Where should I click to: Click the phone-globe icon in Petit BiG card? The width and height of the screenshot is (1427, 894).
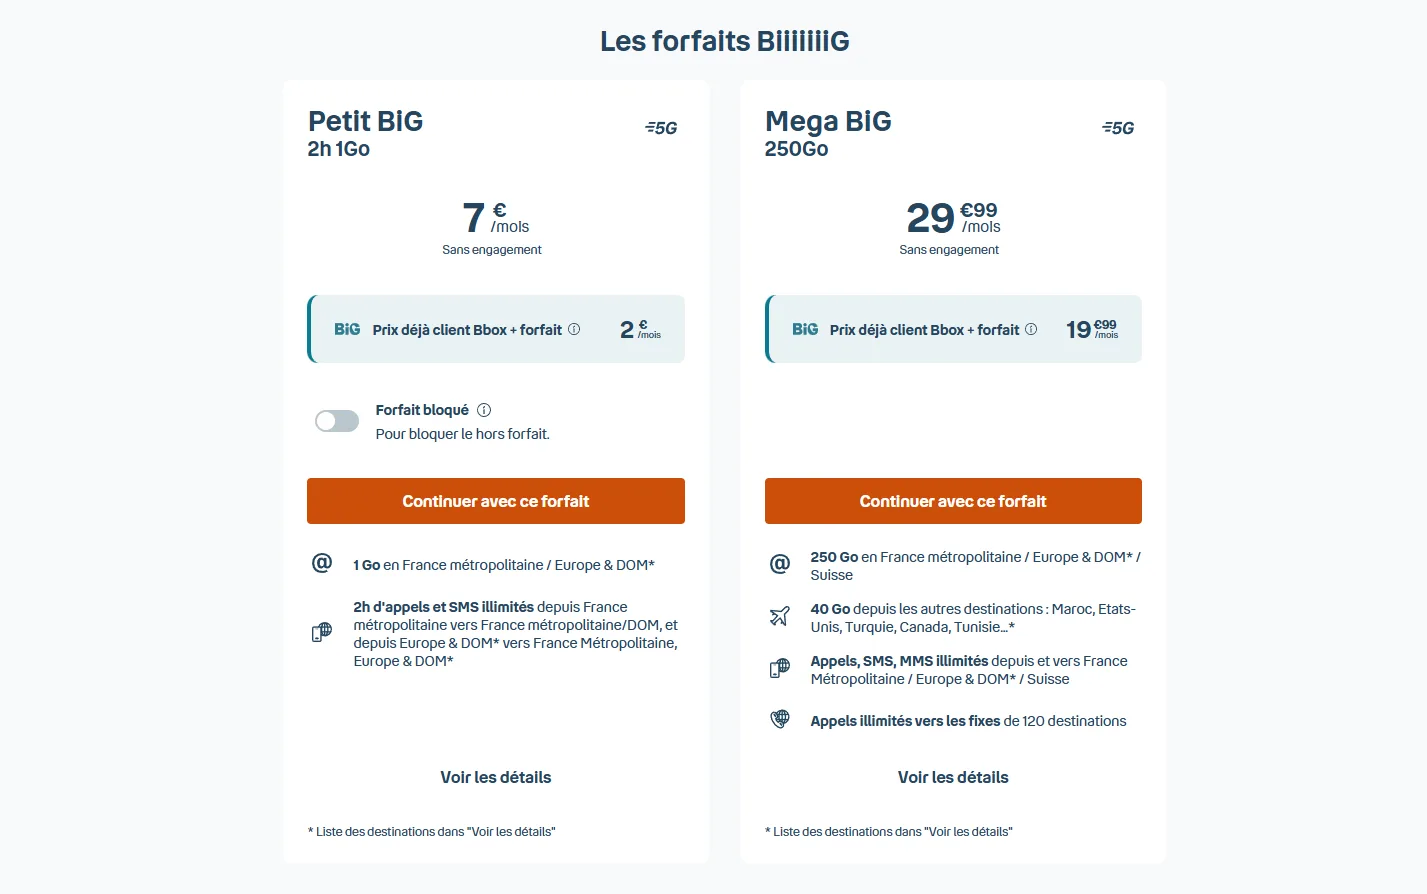click(322, 633)
